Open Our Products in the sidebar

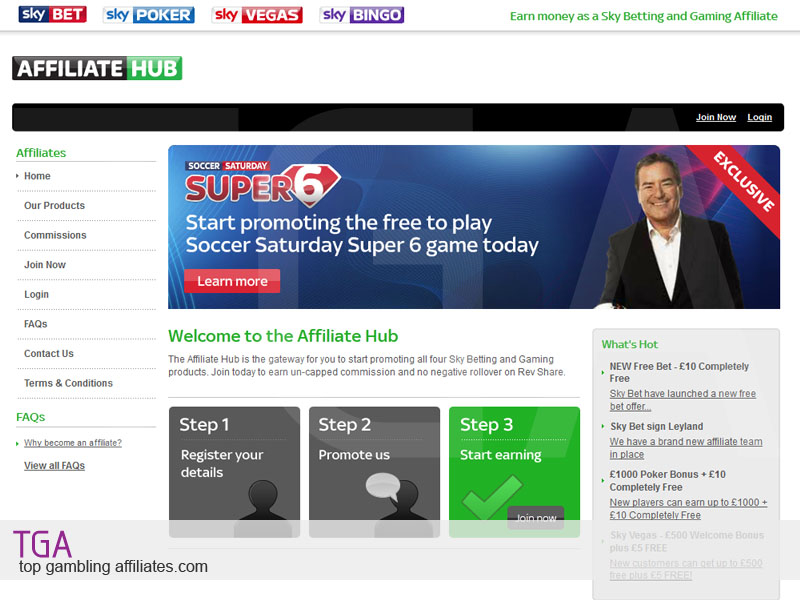coord(55,206)
